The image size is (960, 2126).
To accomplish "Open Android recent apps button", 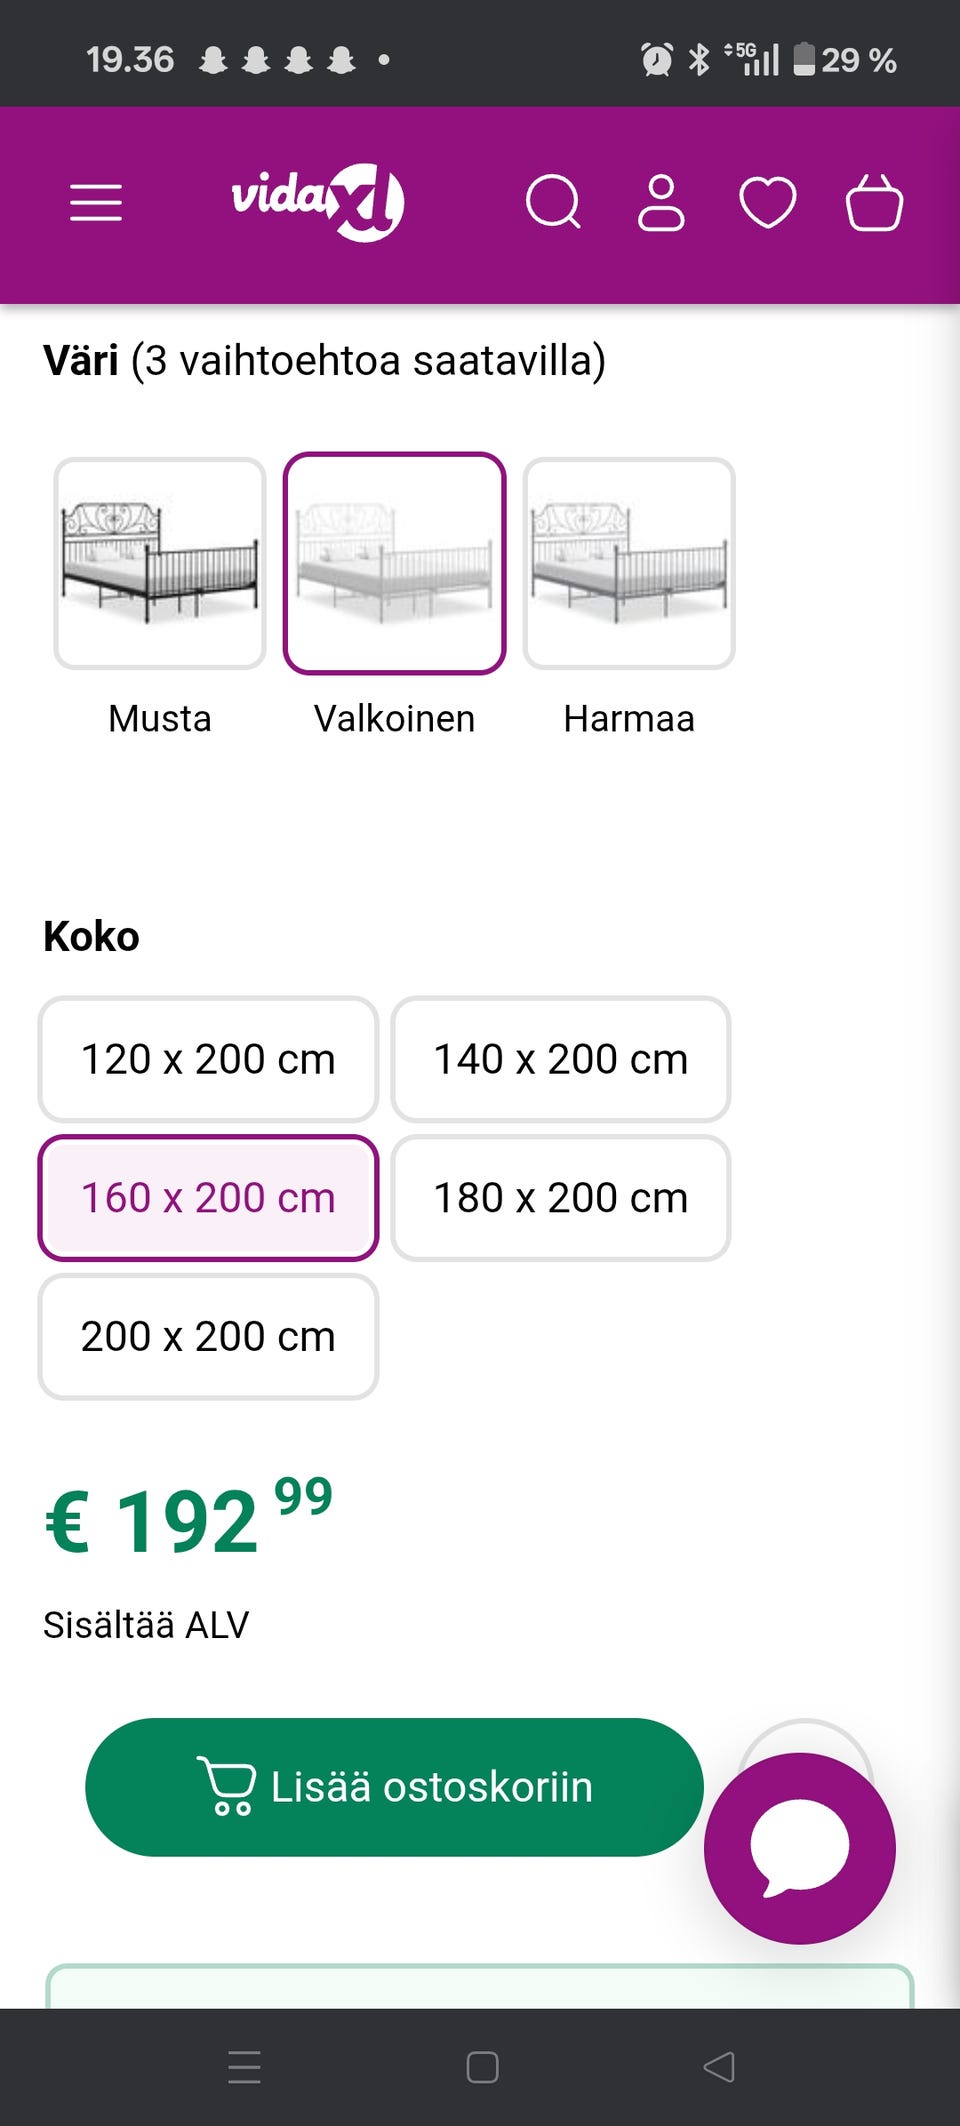I will (x=244, y=2066).
